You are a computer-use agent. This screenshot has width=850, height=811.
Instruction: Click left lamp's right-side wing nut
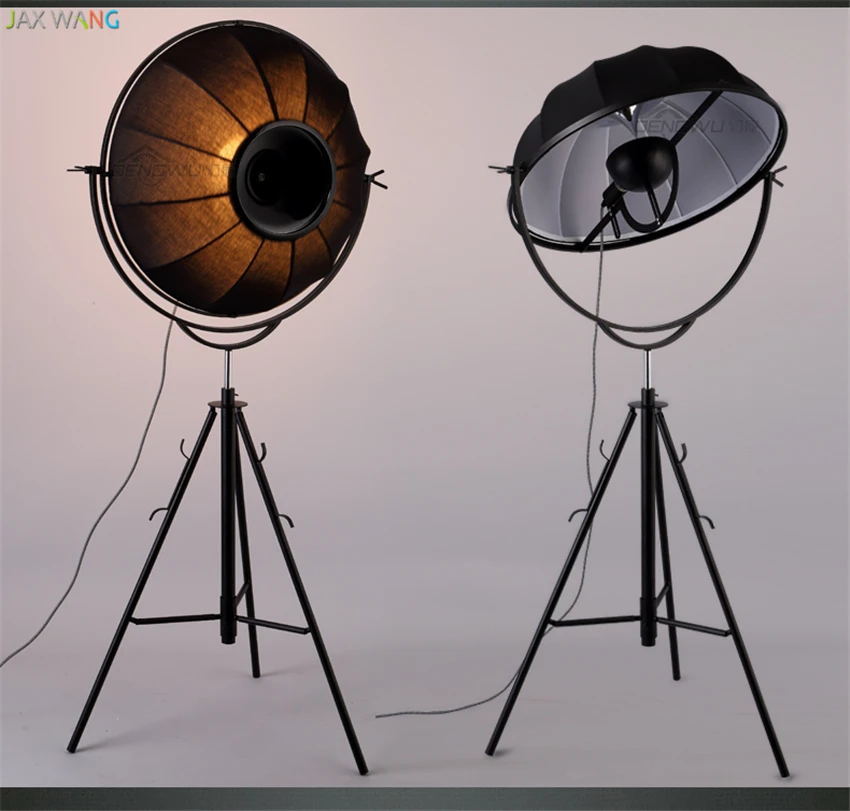pos(377,178)
